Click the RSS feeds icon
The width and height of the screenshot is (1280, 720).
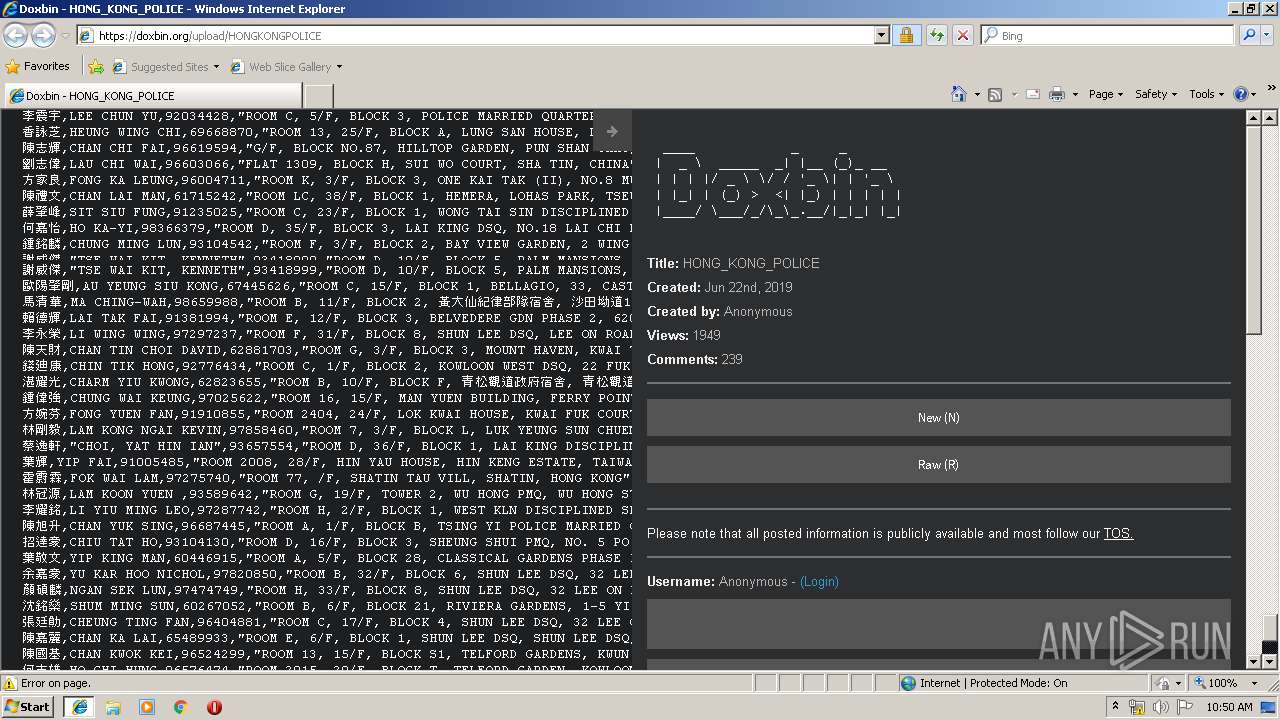[x=995, y=94]
